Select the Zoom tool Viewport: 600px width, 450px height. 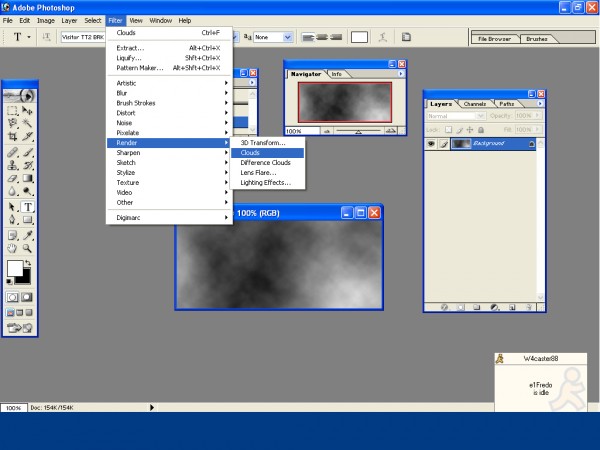(x=27, y=248)
